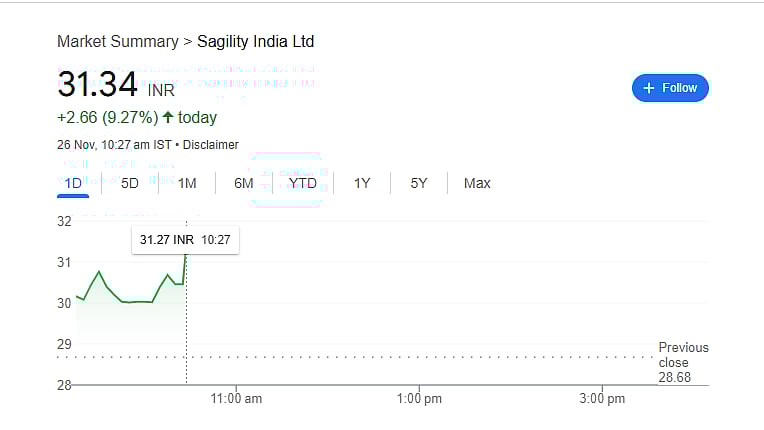This screenshot has height=430, width=764.
Task: Click the 3:00 pm time axis label
Action: (602, 399)
